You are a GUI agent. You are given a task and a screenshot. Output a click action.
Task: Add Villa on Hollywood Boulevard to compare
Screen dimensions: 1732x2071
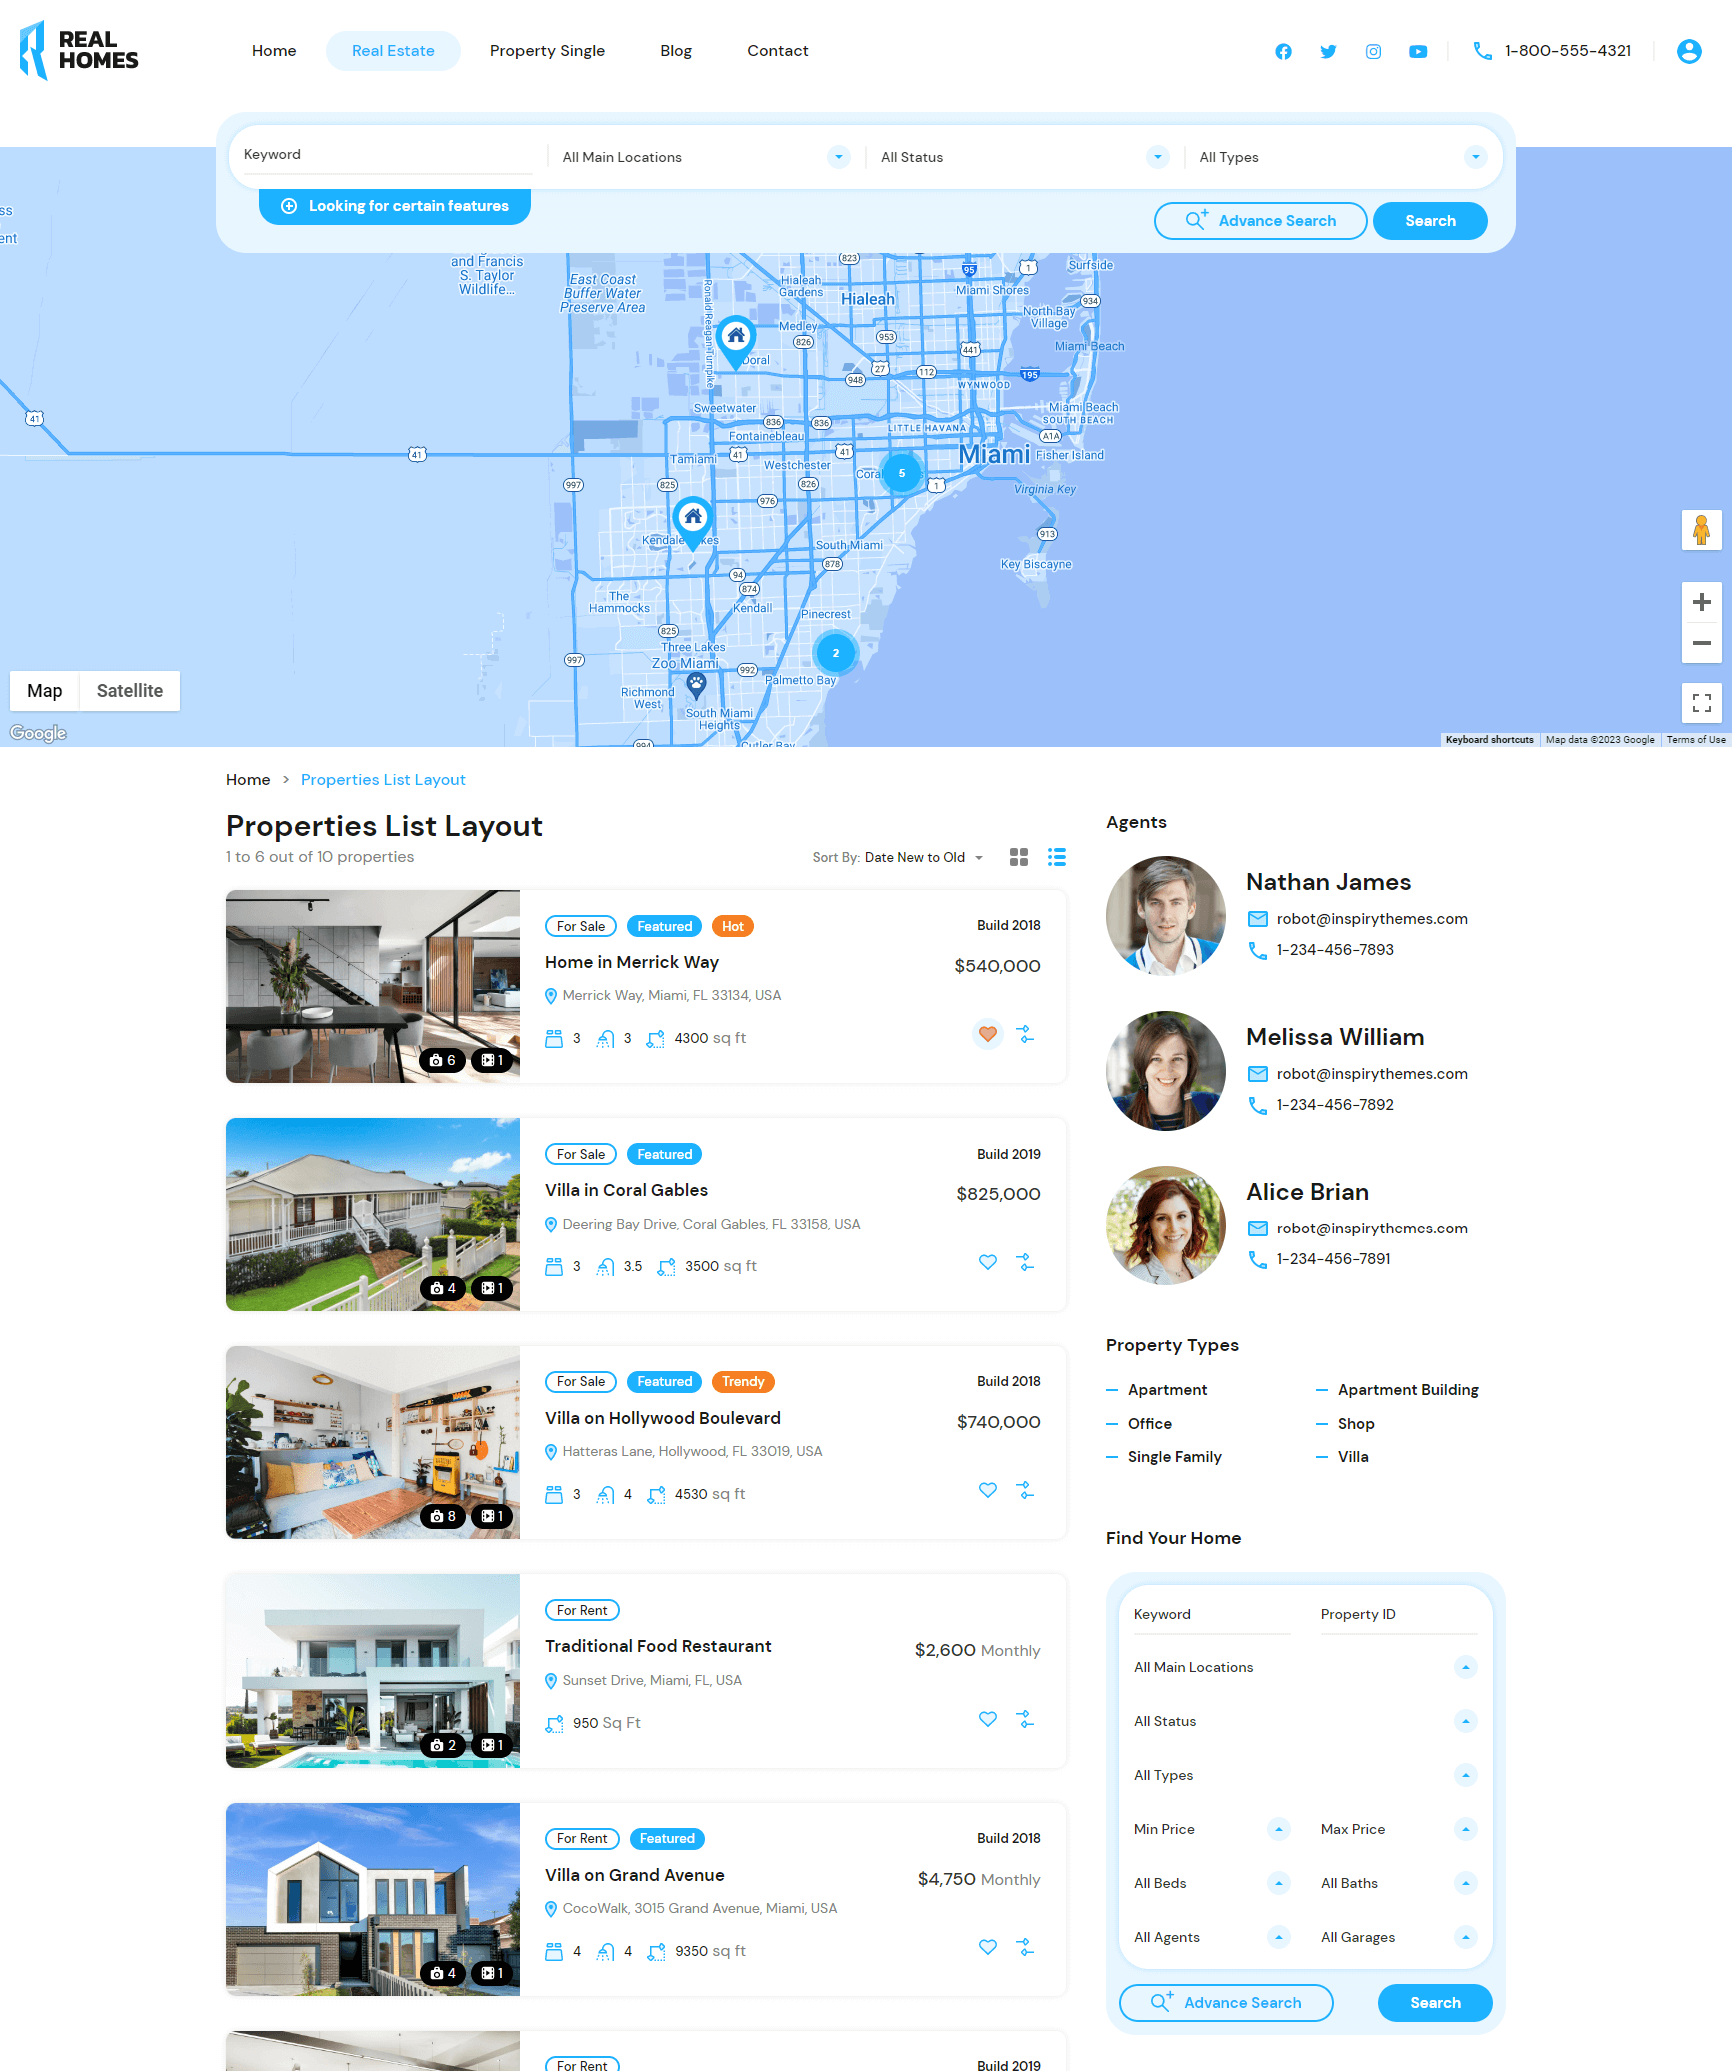click(1026, 1490)
